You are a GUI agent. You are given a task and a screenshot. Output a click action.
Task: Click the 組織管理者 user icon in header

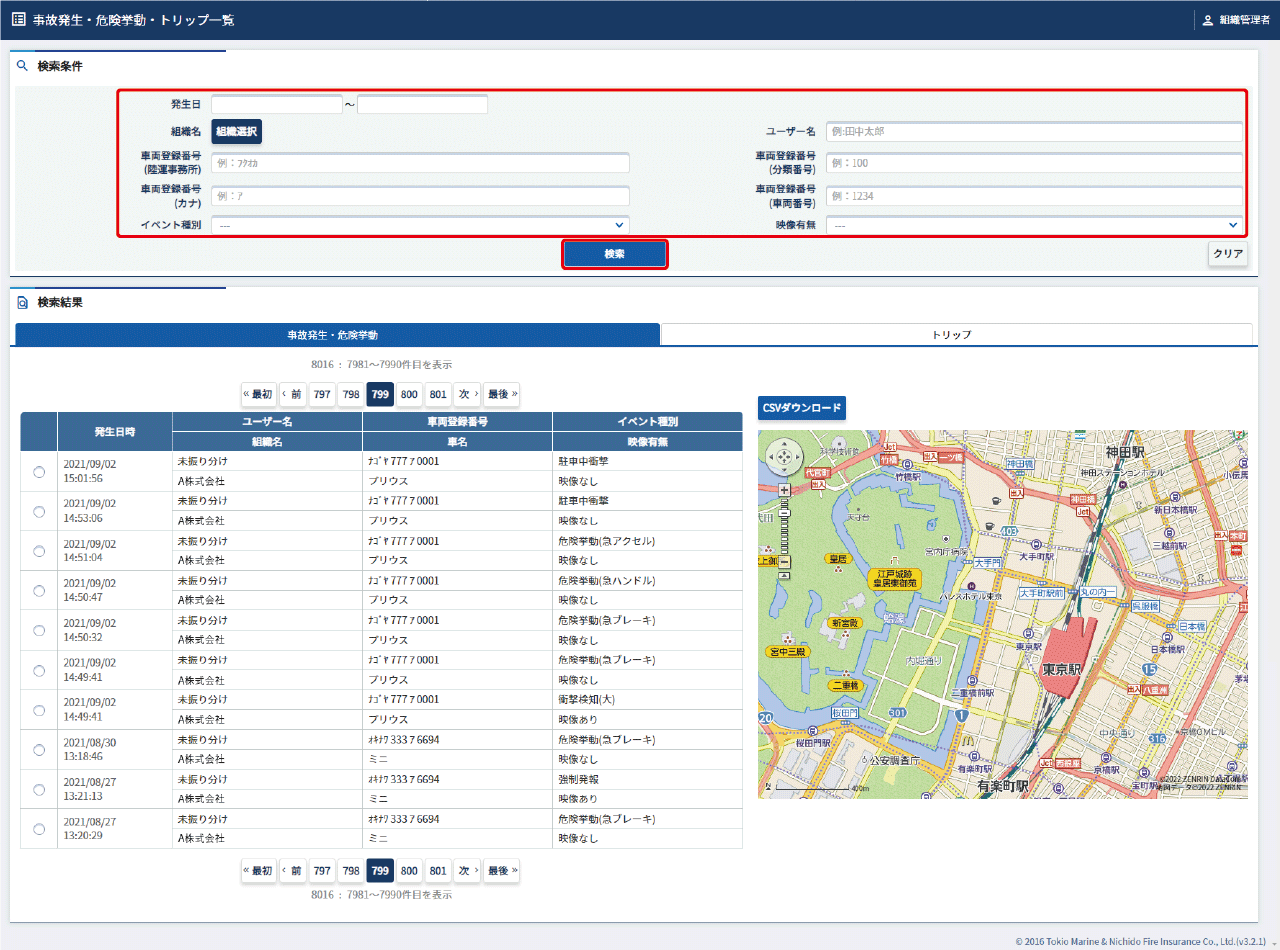1207,20
